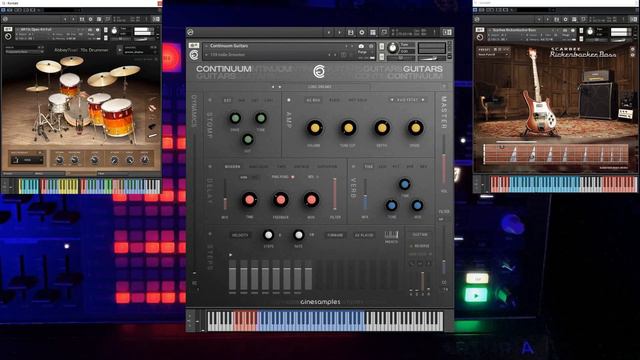Click the next cabinet arrow in Amp section
Image resolution: width=640 pixels, height=360 pixels.
(422, 100)
